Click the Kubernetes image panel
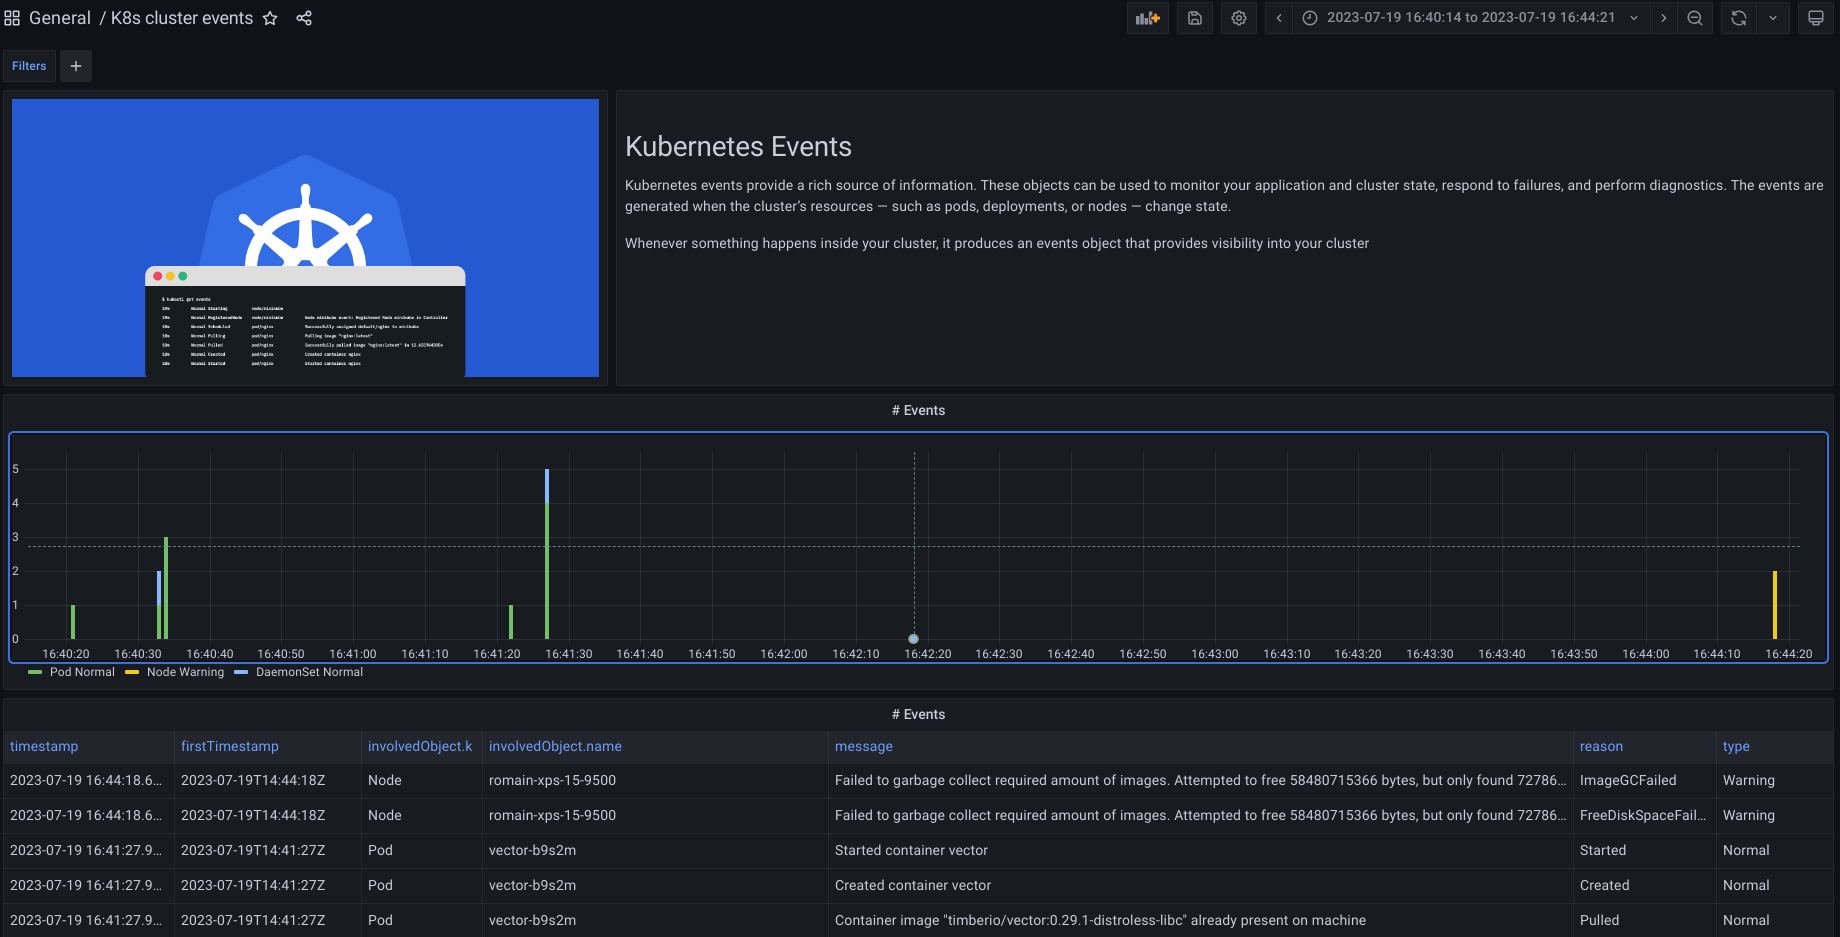 305,238
